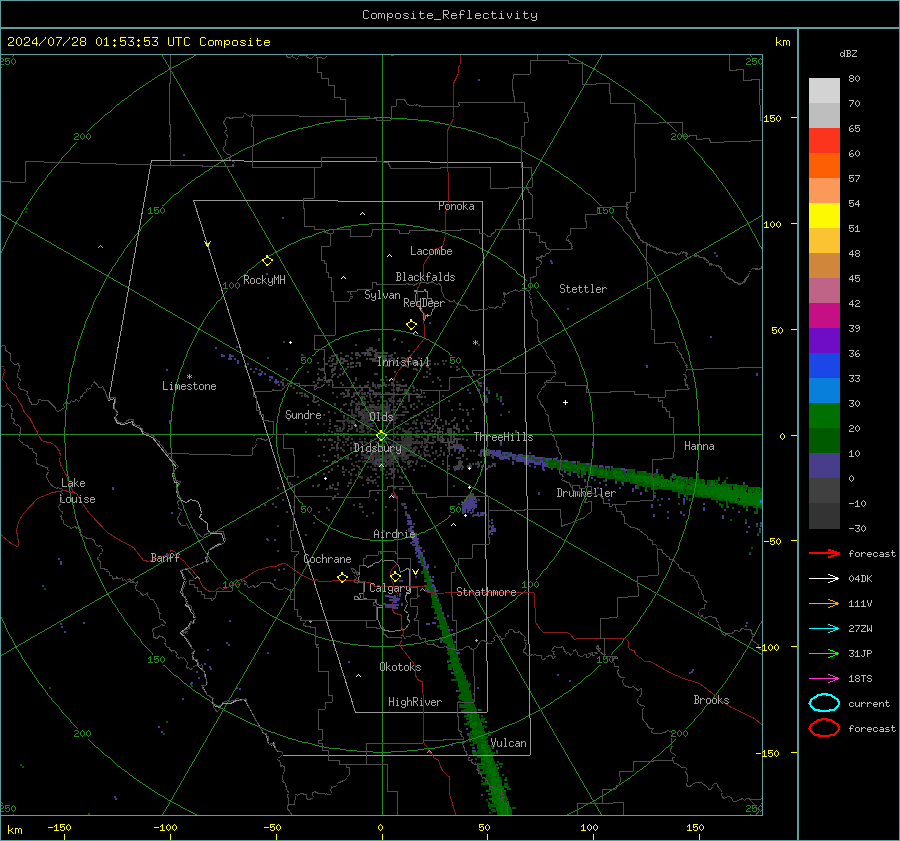Click the yellow radar-center diamond at Didsbury

(x=381, y=436)
